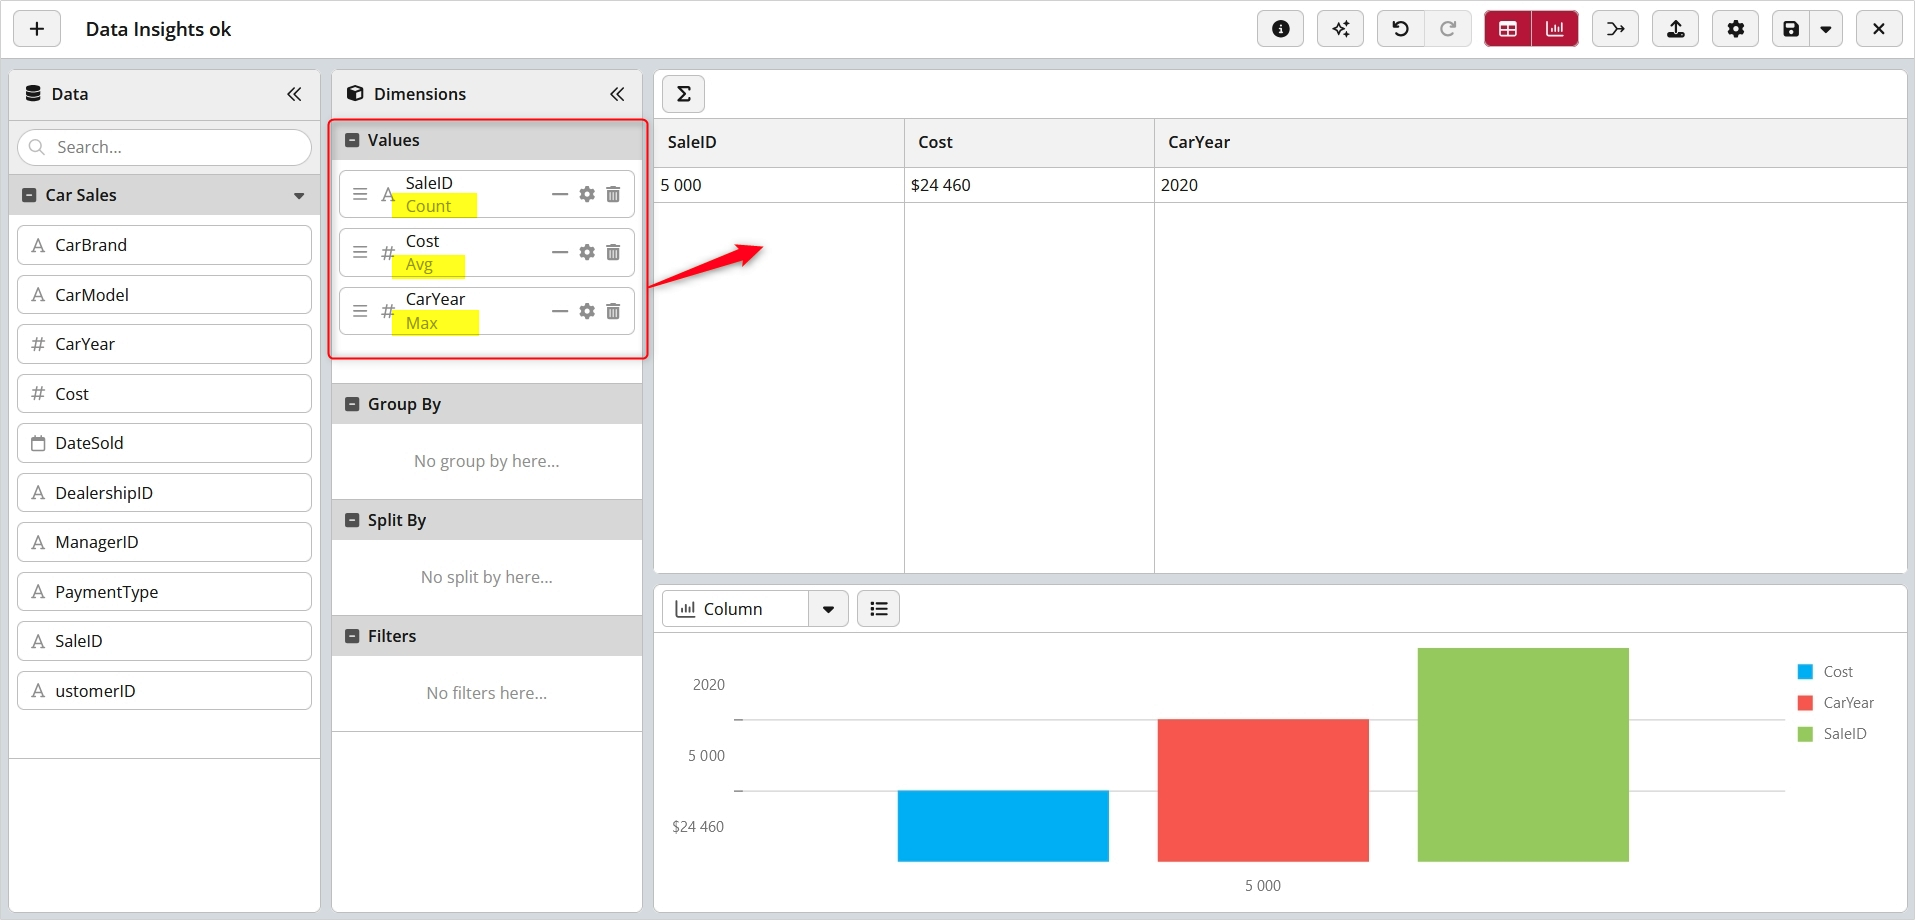Redo the last action
The image size is (1915, 920).
coord(1447,29)
